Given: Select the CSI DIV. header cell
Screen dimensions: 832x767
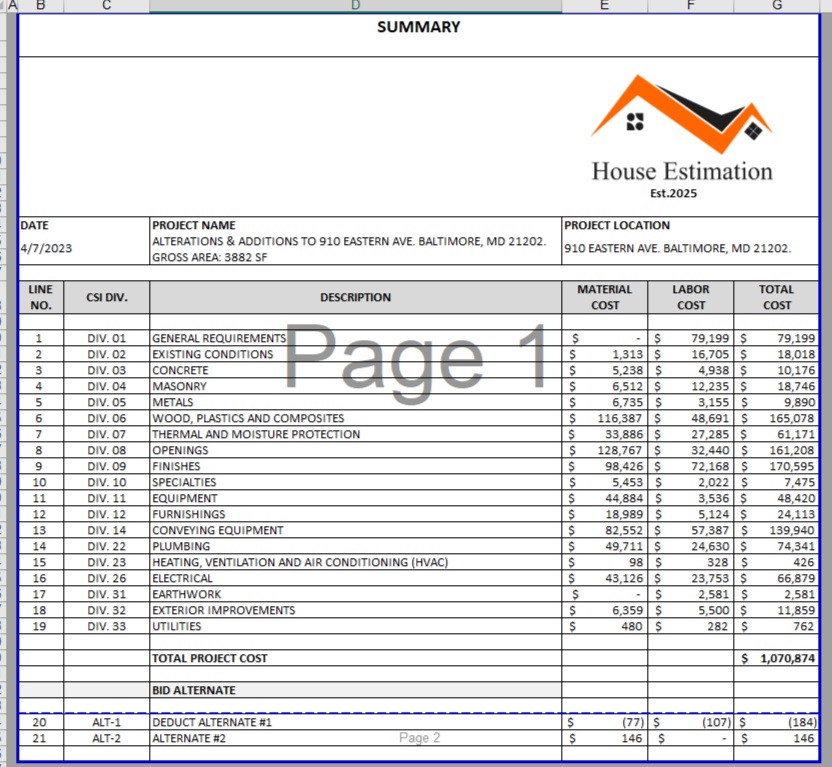Looking at the screenshot, I should [106, 297].
